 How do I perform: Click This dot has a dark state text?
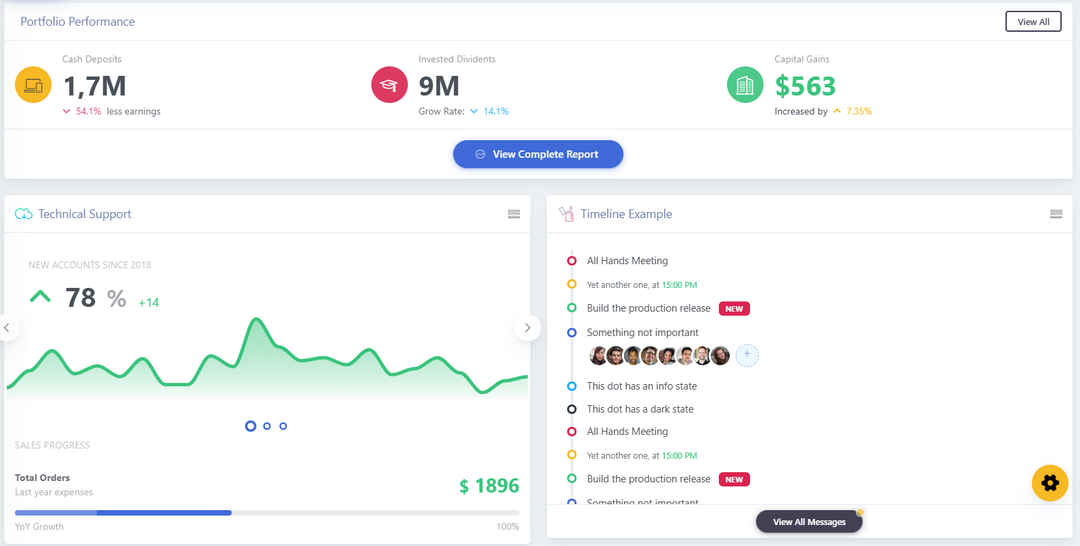(640, 409)
